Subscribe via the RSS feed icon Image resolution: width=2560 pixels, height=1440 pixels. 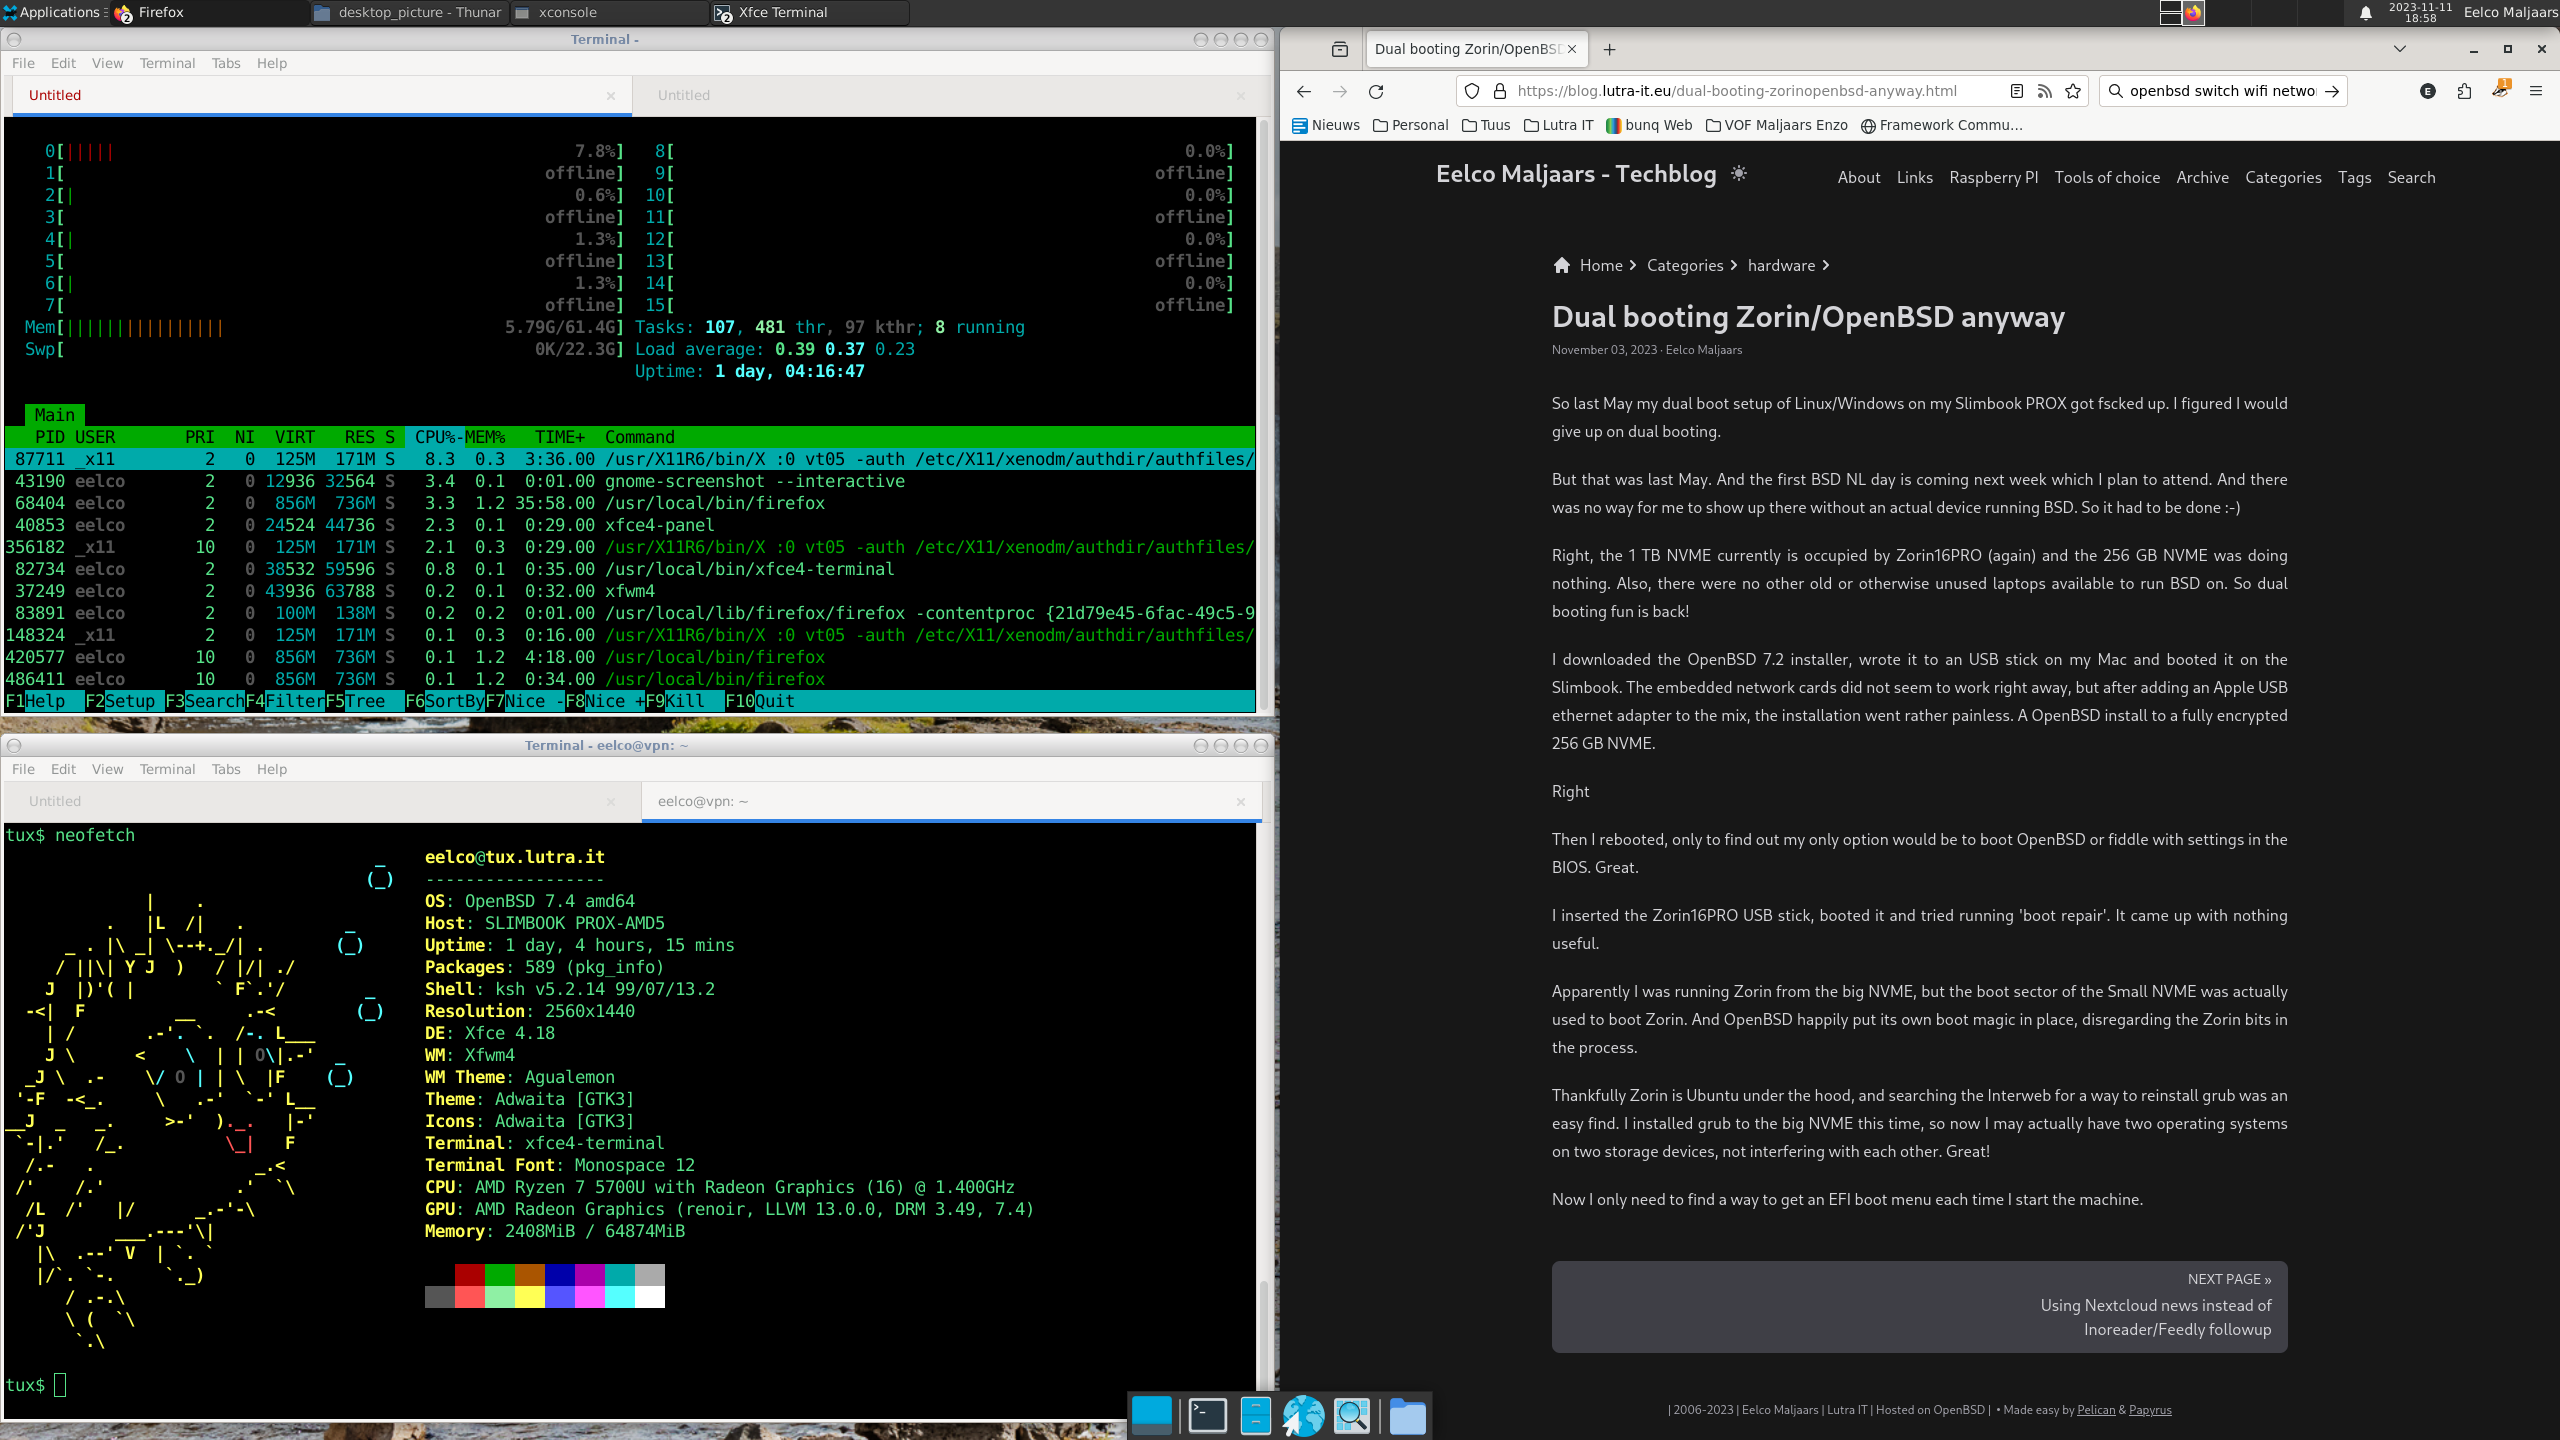tap(2046, 91)
